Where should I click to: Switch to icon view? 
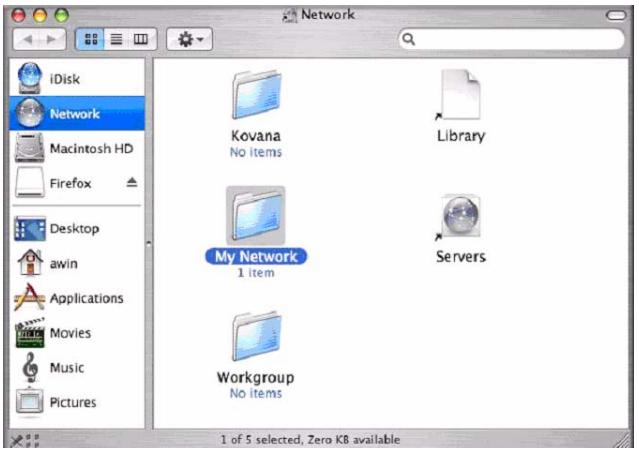(x=90, y=39)
